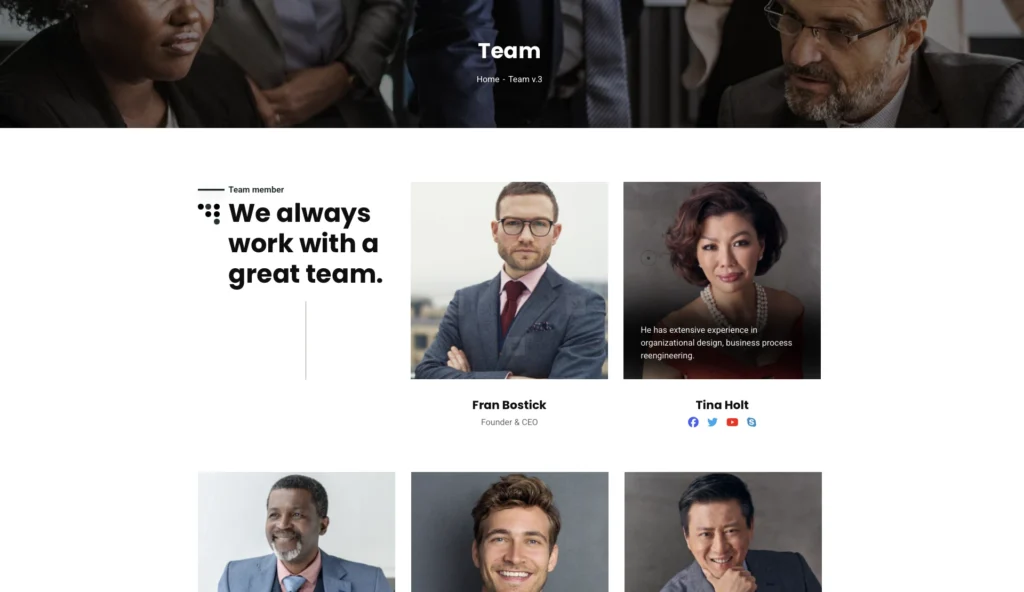The width and height of the screenshot is (1024, 592).
Task: Open photo of smiling curly-haired man
Action: [x=509, y=532]
